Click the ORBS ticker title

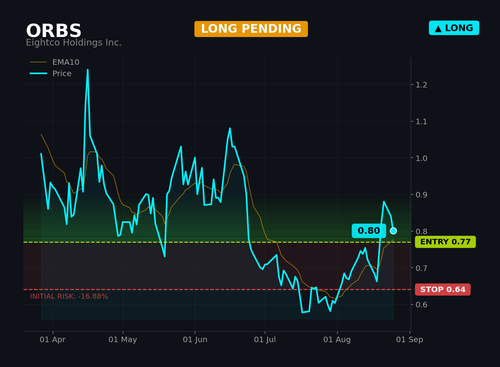point(54,31)
